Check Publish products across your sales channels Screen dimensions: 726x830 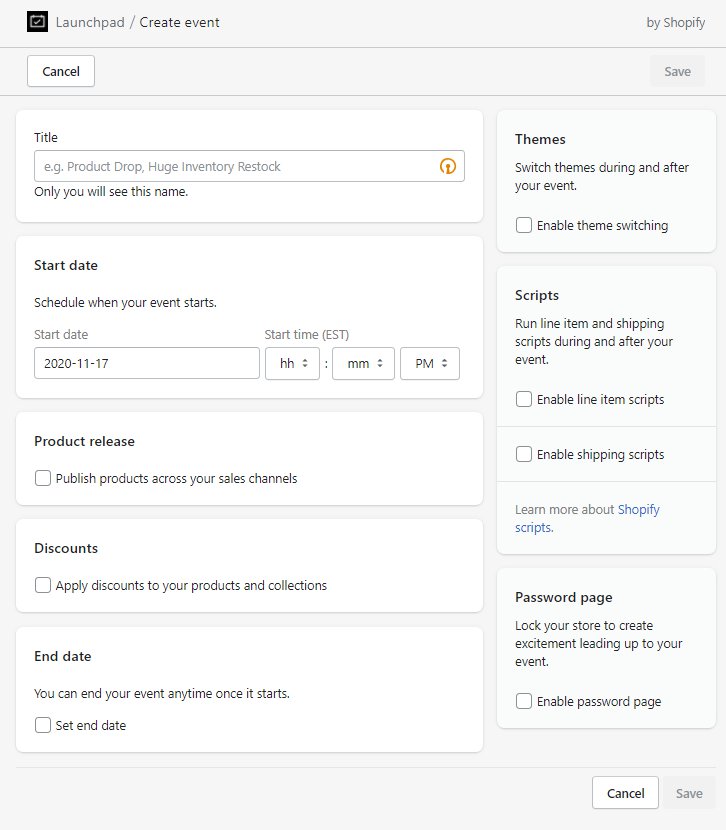(43, 479)
